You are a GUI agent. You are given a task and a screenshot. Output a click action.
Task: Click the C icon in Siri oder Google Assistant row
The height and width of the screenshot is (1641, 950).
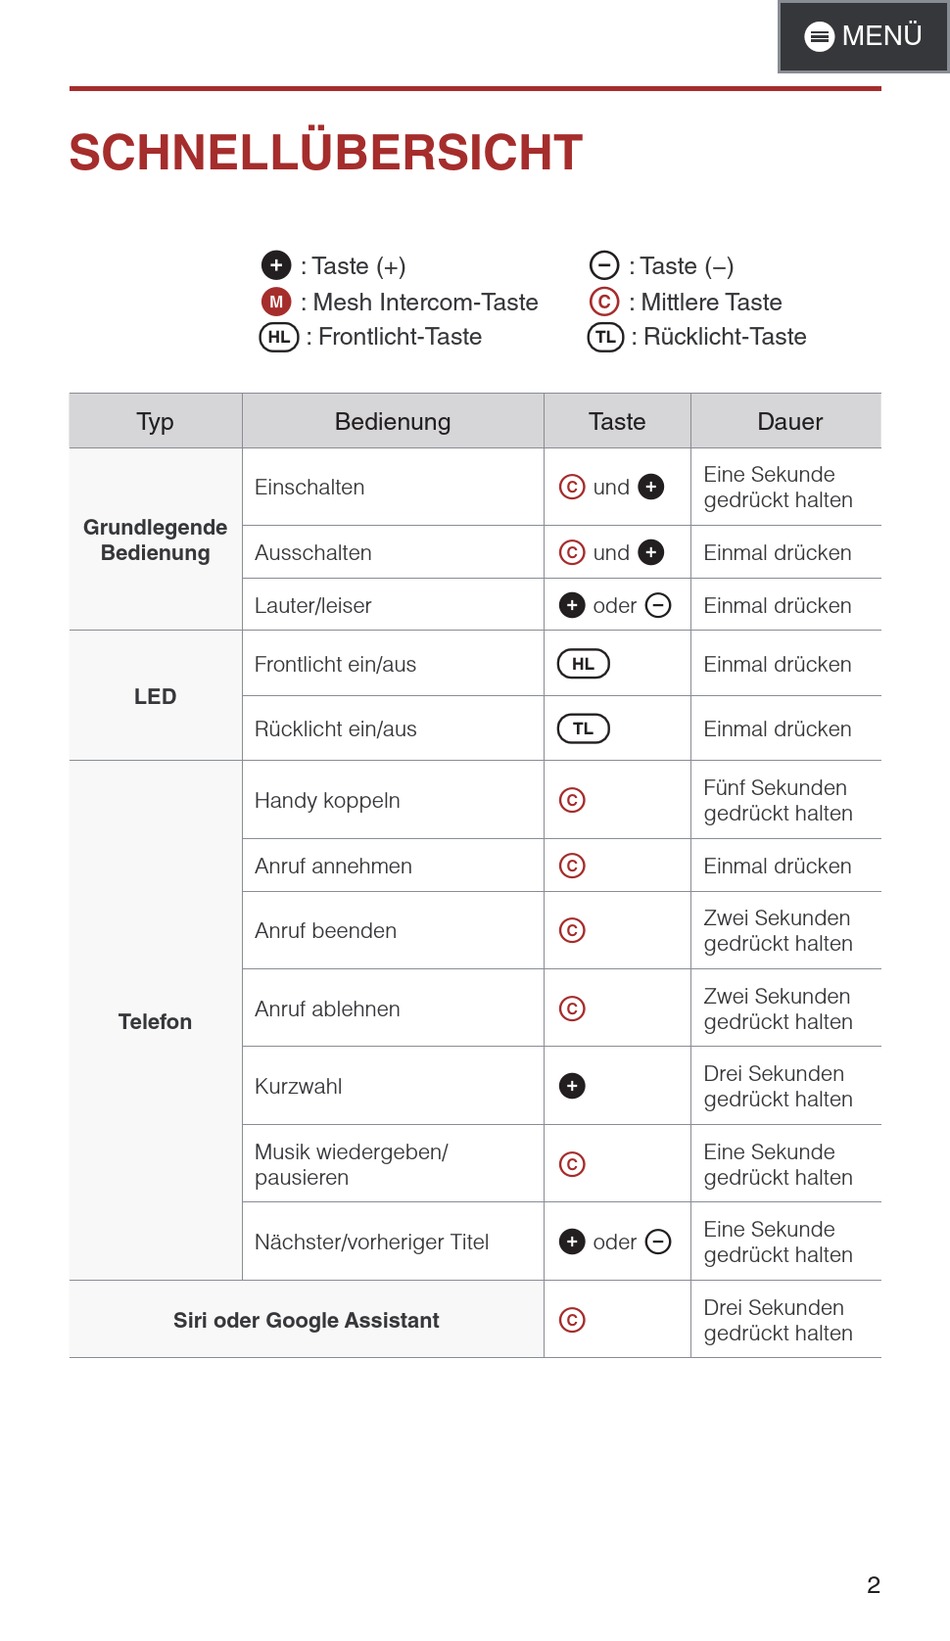[572, 1320]
